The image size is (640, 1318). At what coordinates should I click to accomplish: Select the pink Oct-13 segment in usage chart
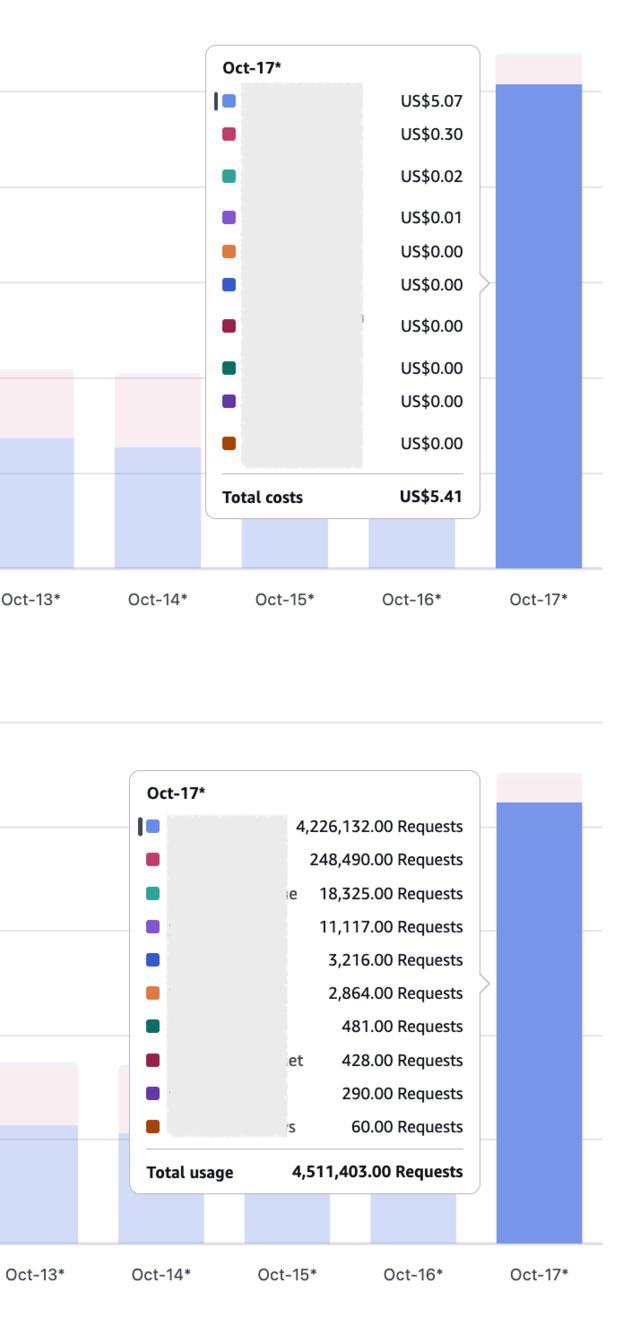coord(39,1094)
